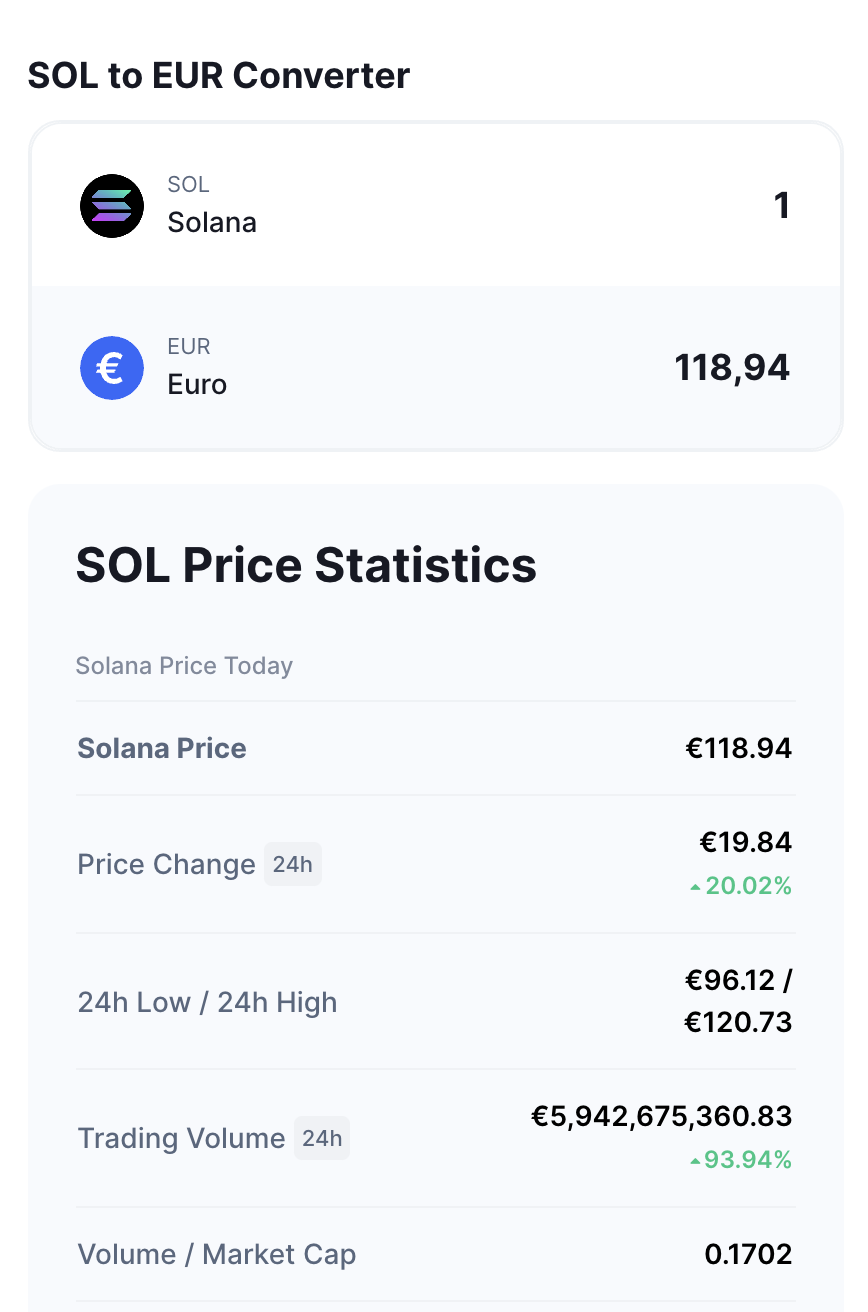Click the 20.02% price change percentage
This screenshot has height=1312, width=868.
tap(749, 886)
